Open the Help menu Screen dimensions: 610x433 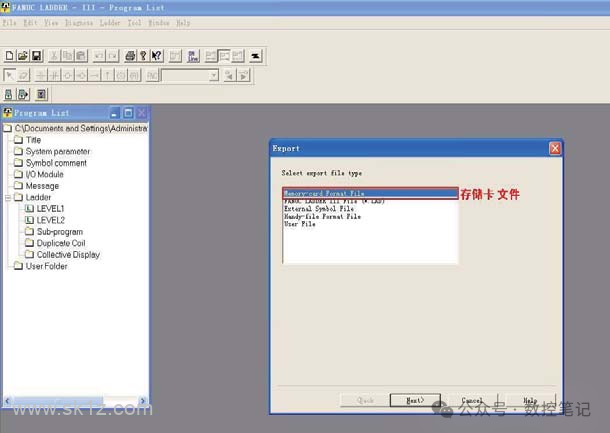tap(183, 23)
